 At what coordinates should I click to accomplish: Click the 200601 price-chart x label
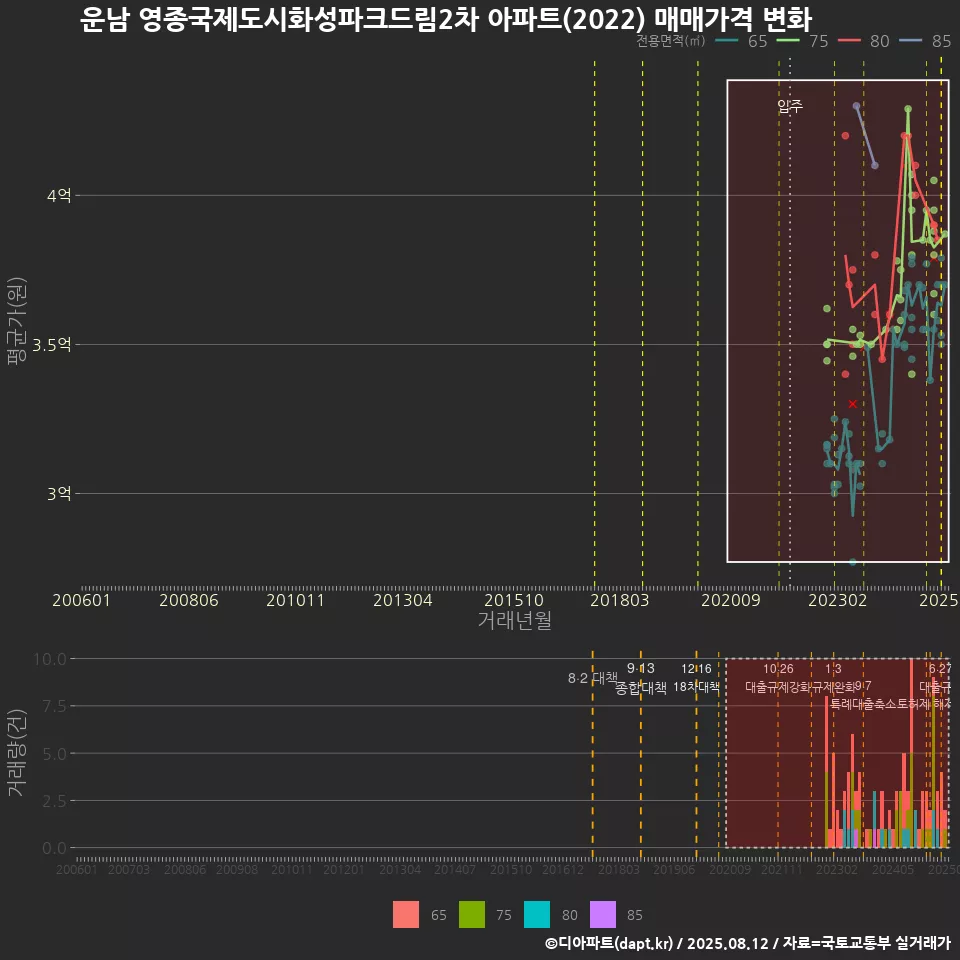click(81, 600)
